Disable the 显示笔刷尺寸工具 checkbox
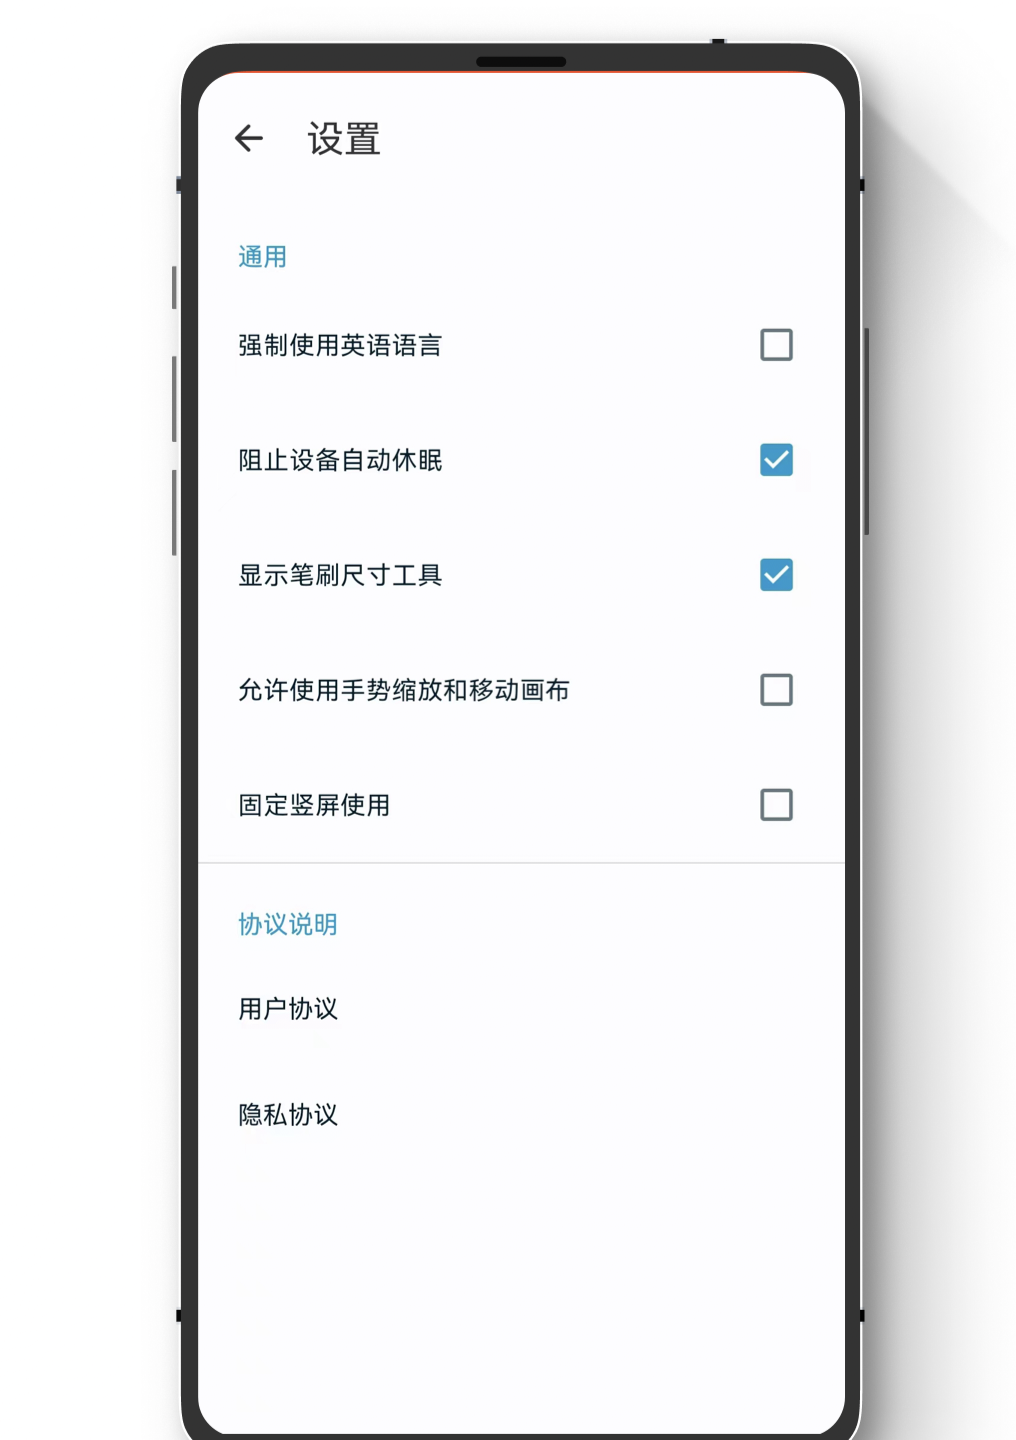 click(x=776, y=575)
